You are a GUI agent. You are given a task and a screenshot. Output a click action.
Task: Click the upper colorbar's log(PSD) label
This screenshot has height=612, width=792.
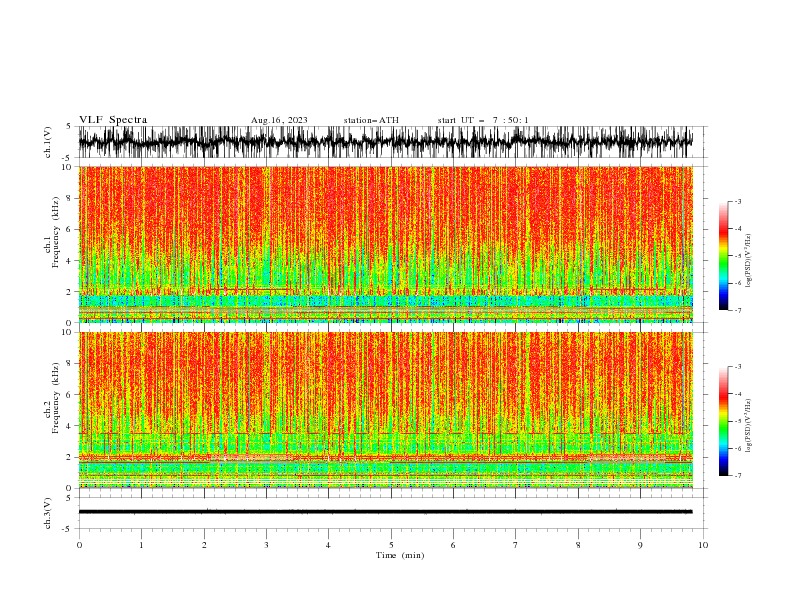click(748, 261)
